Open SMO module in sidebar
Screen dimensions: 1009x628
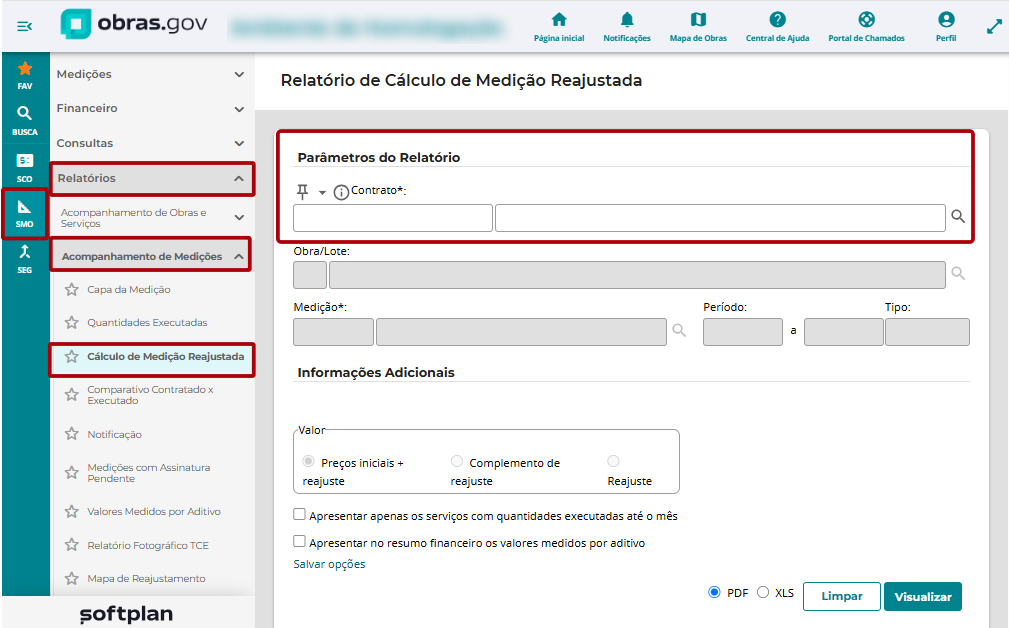pyautogui.click(x=24, y=213)
